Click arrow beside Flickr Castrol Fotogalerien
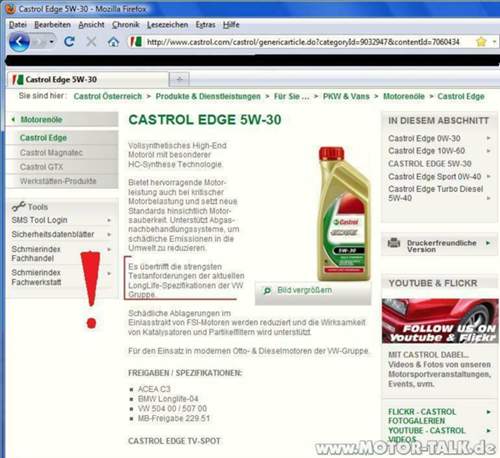The width and height of the screenshot is (500, 458). tap(488, 412)
